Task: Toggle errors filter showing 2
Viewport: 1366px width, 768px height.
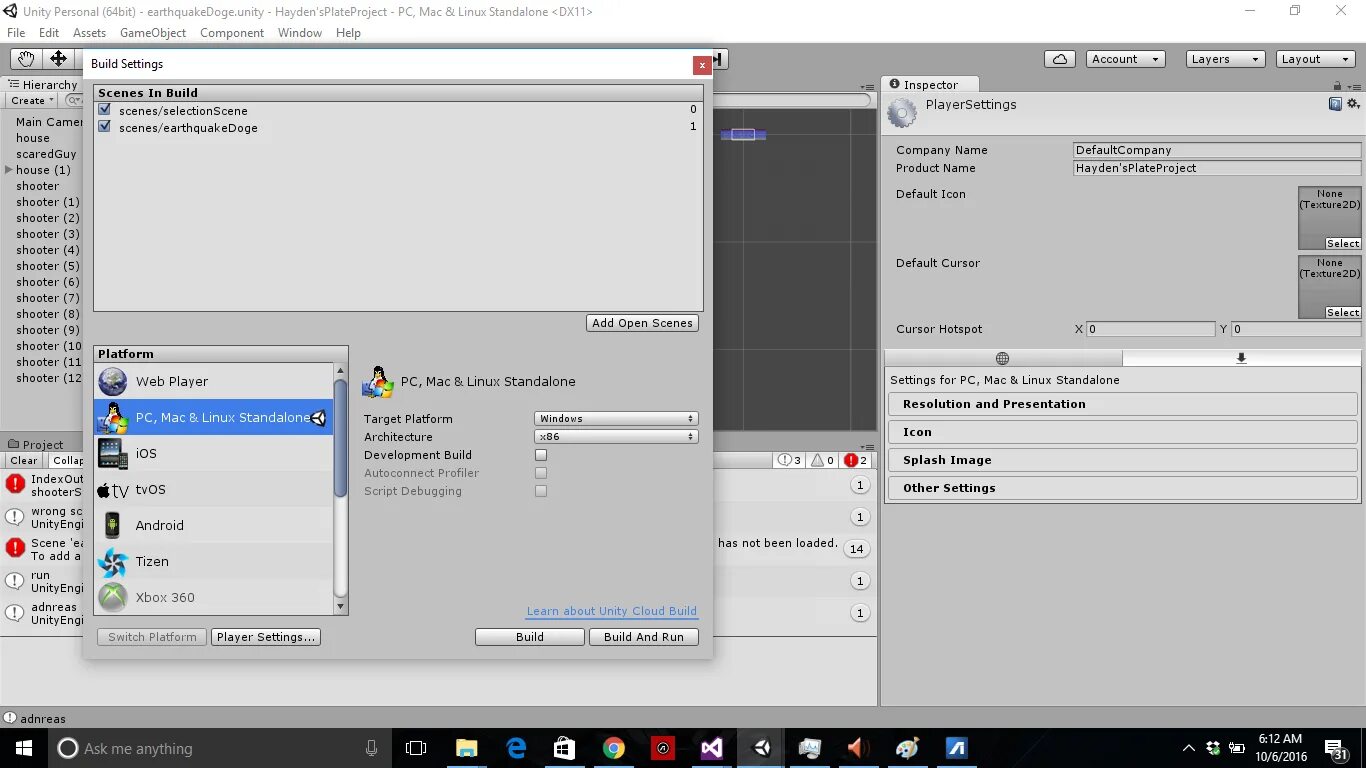Action: pyautogui.click(x=855, y=460)
